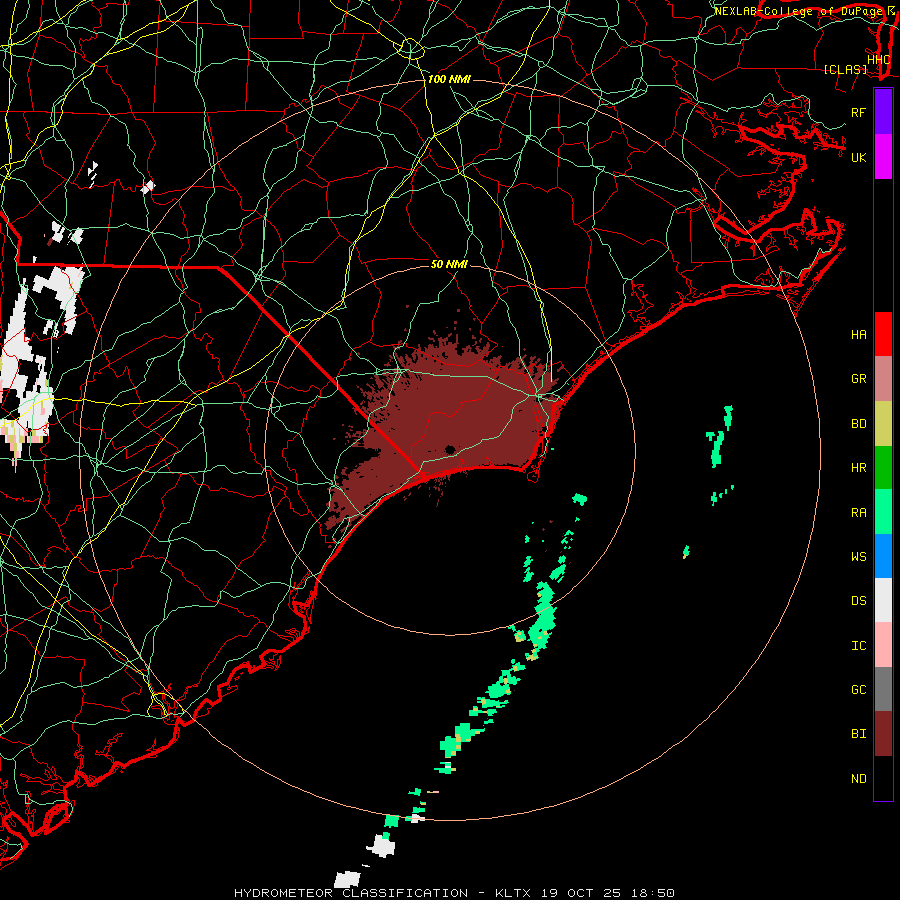900x900 pixels.
Task: Click the HYDROMETEOR CLASSIFICATION title text
Action: [351, 893]
